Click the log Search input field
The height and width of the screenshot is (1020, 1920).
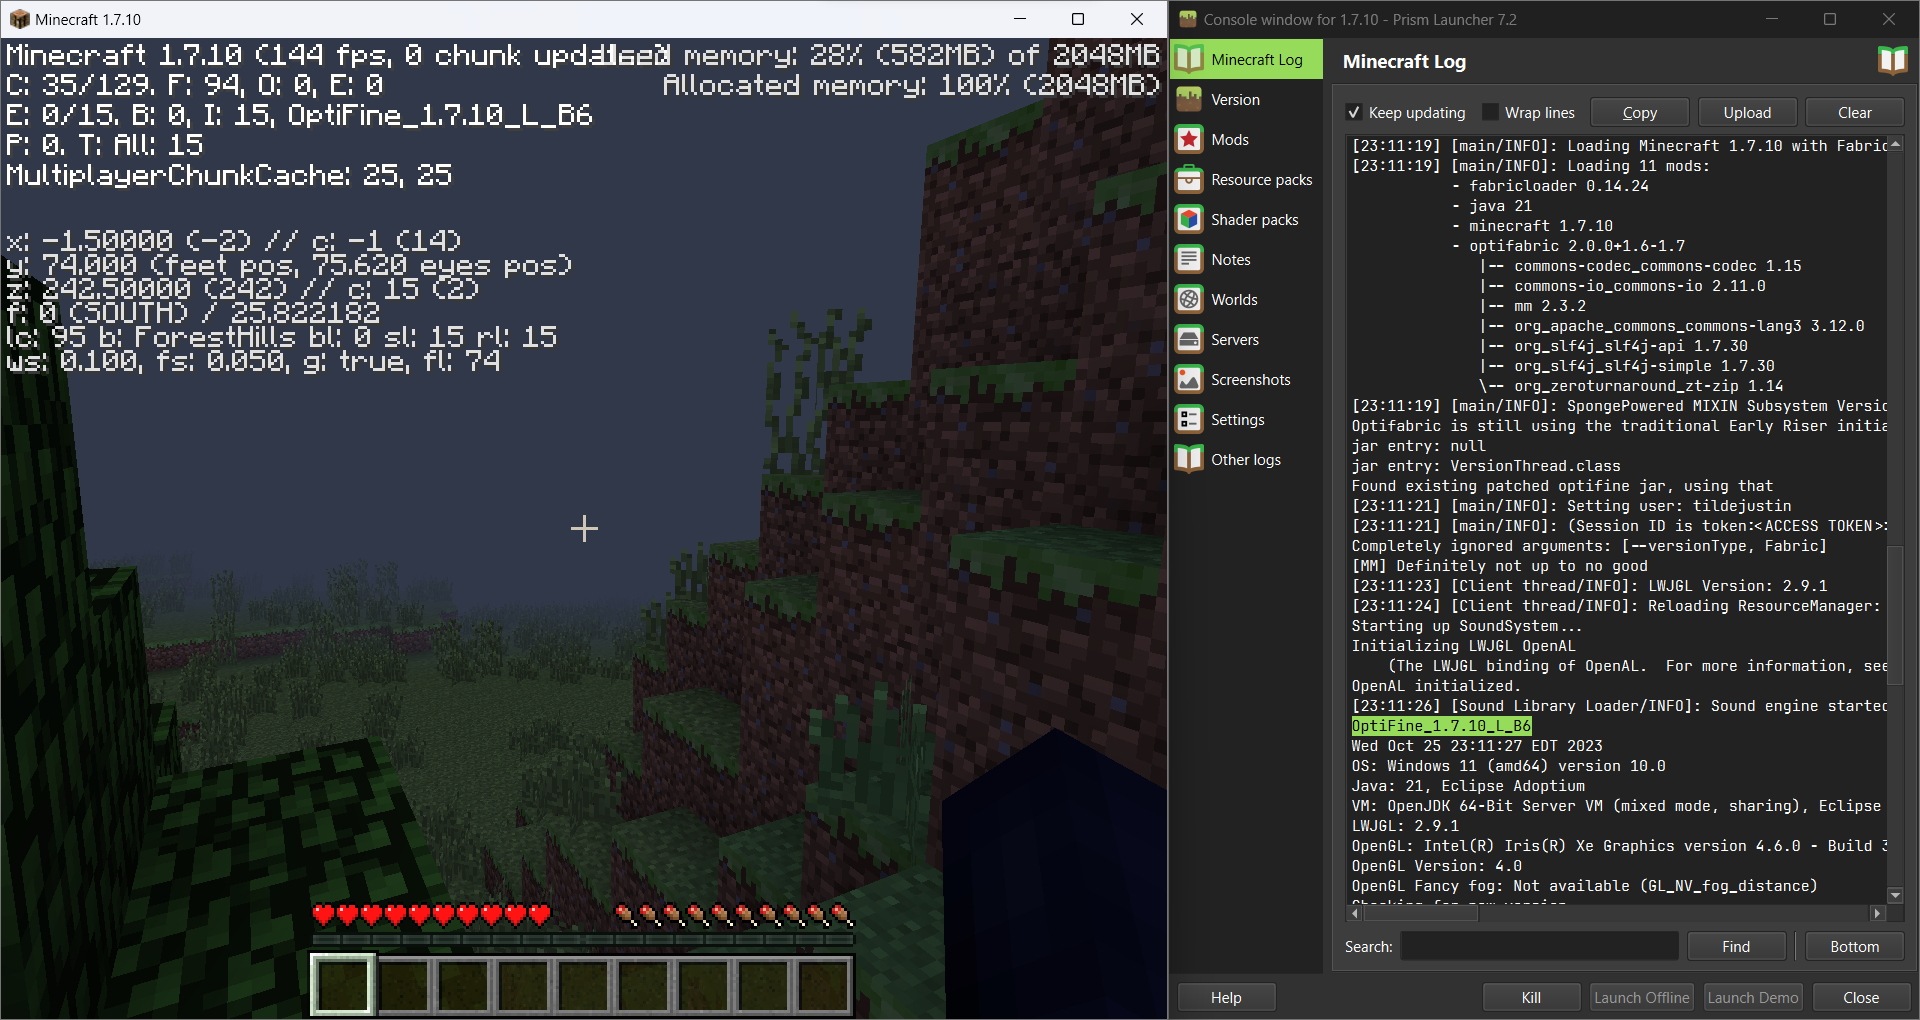(1539, 946)
